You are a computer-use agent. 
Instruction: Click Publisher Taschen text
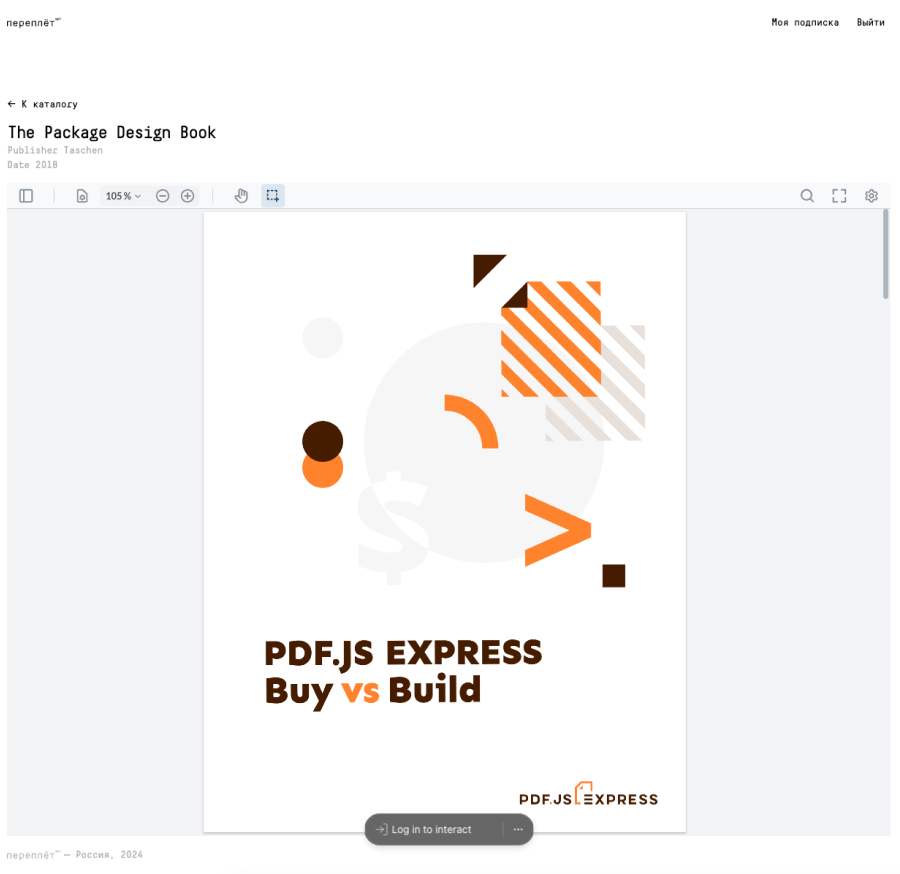pos(55,150)
